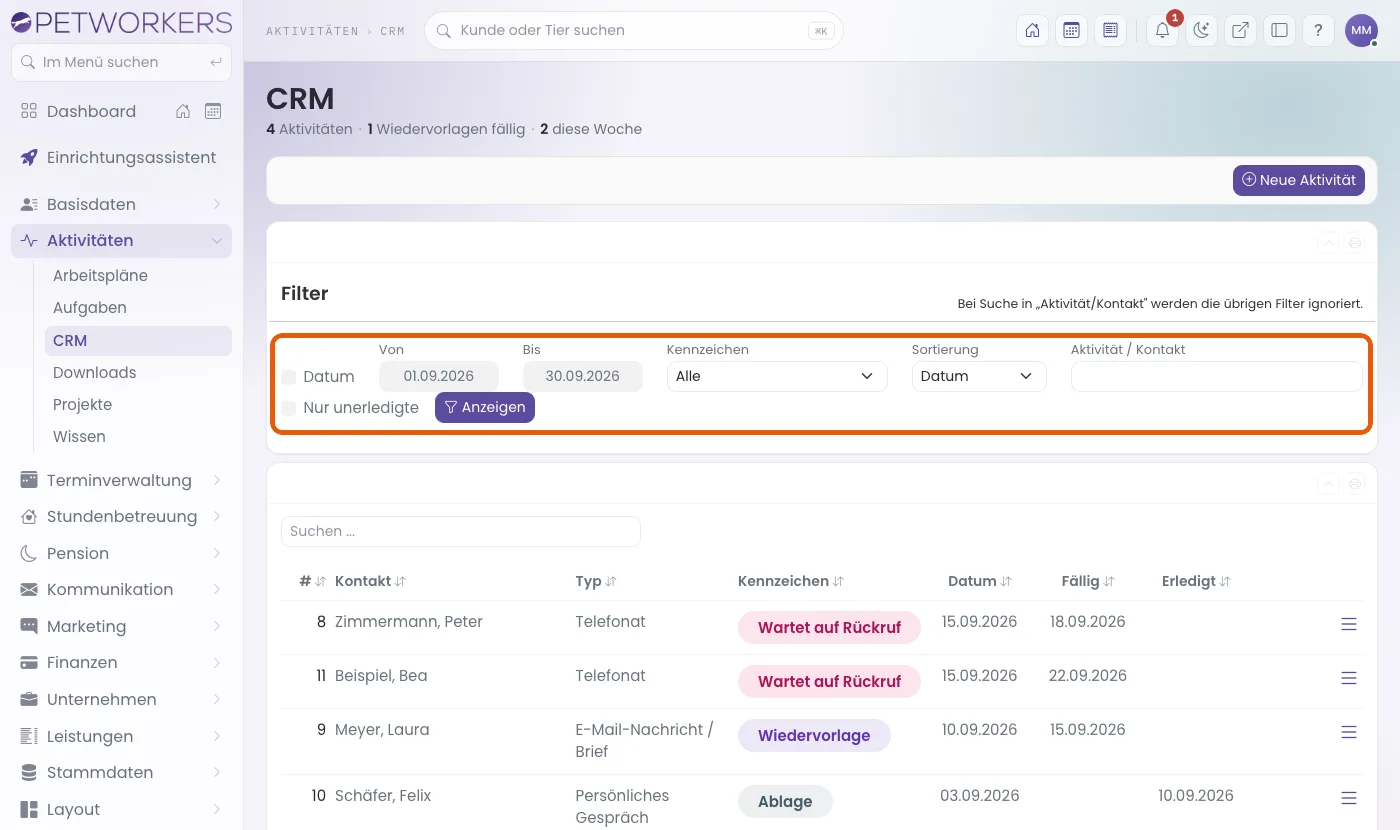Enable the Datum filter checkbox
The width and height of the screenshot is (1400, 830).
tap(288, 377)
